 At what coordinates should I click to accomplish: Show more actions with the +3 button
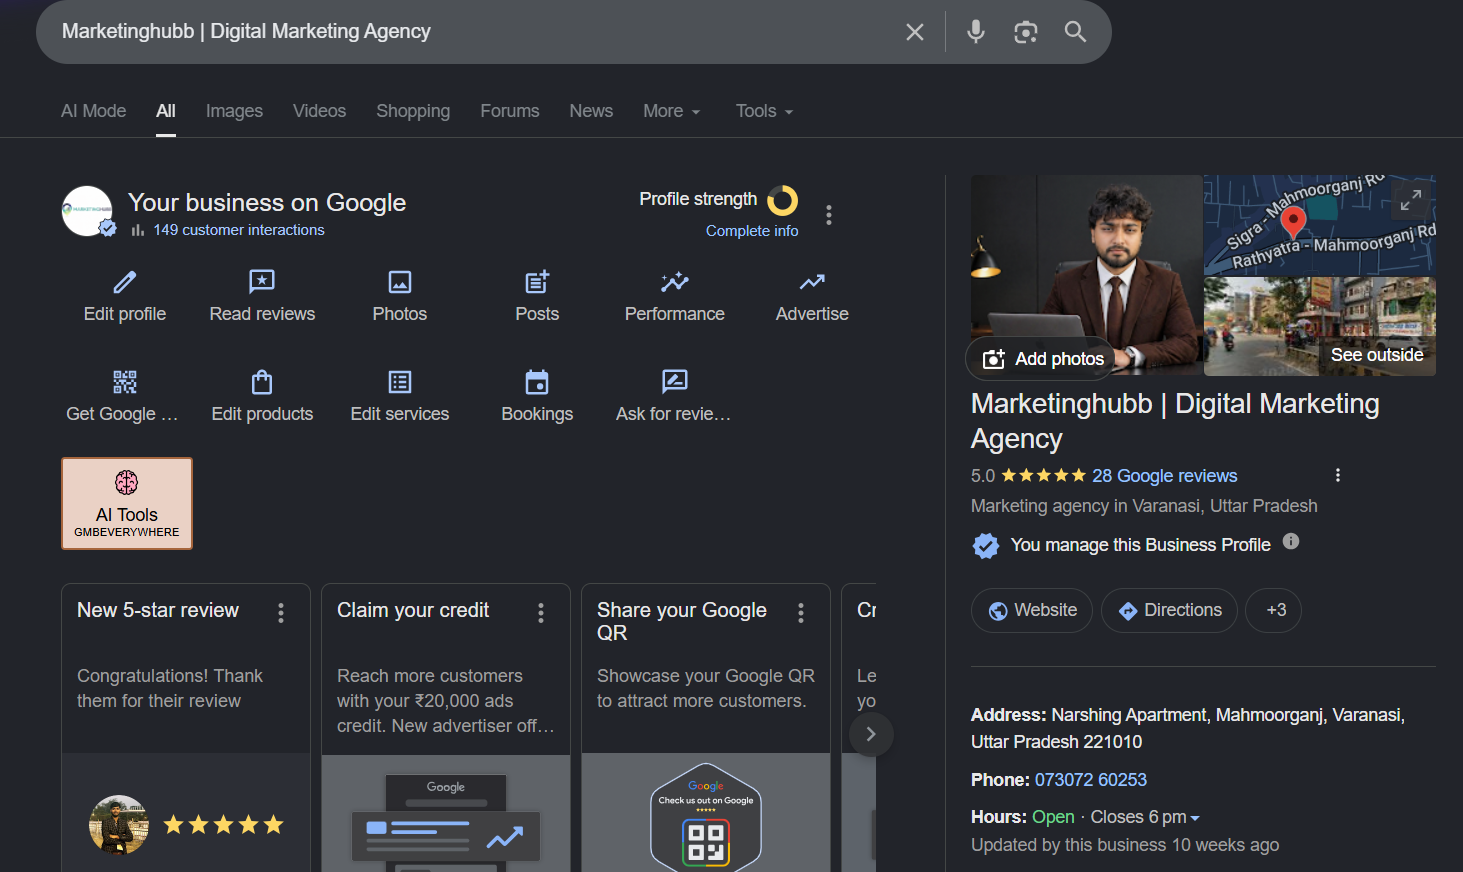coord(1273,610)
